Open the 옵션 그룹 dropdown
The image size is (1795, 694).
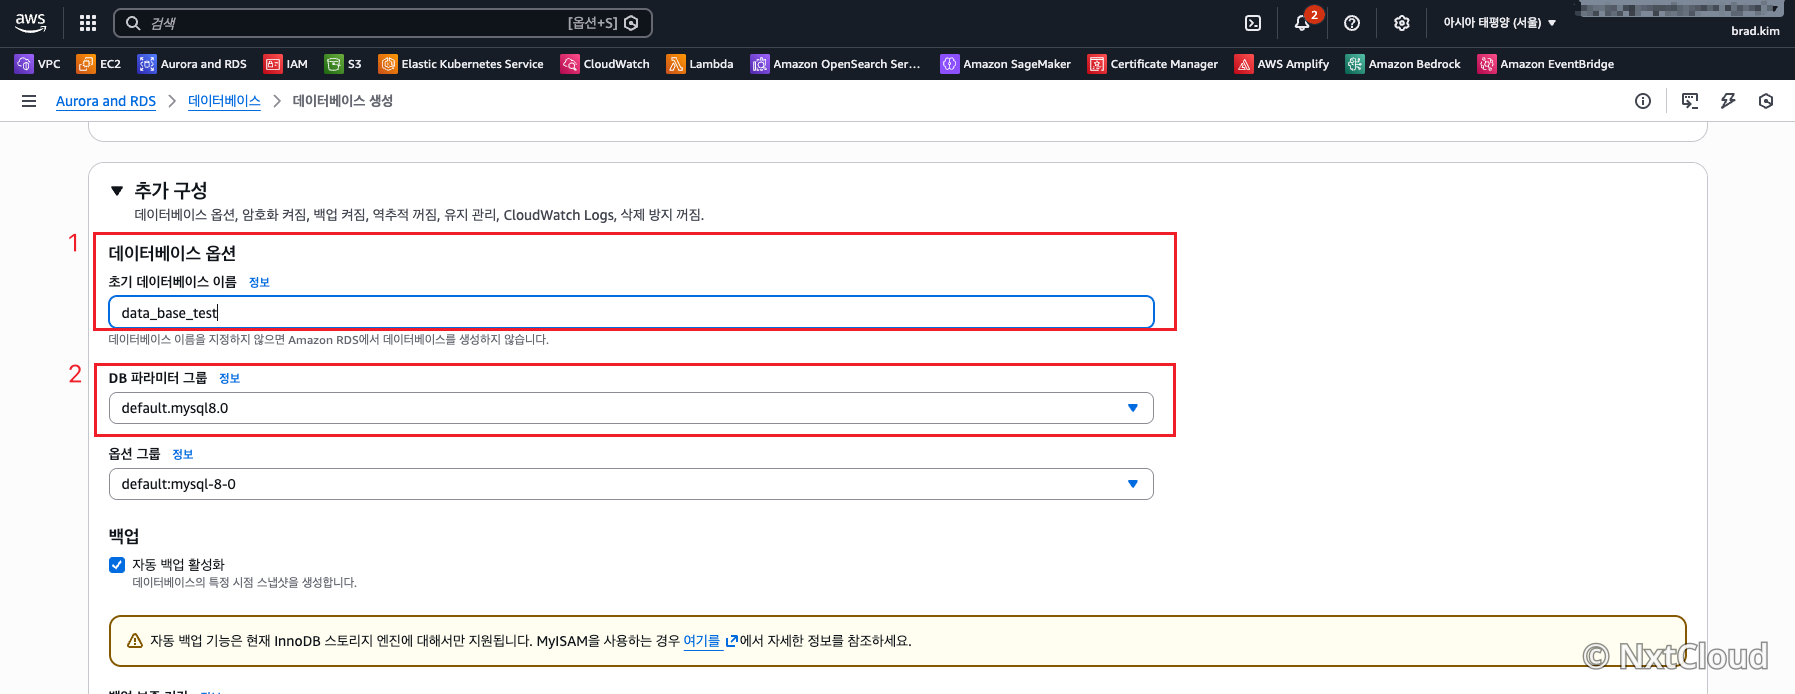point(631,484)
